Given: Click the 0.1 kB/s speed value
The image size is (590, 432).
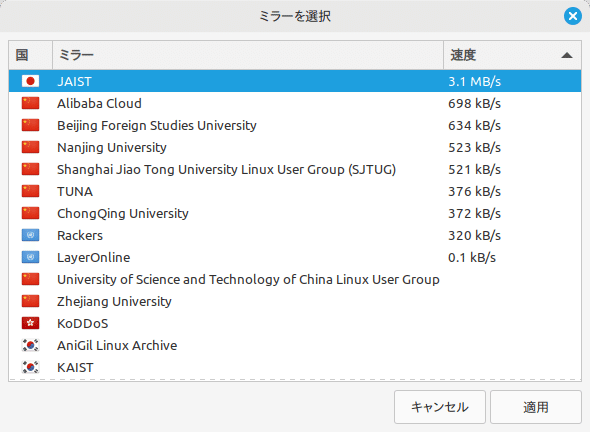Looking at the screenshot, I should [472, 257].
